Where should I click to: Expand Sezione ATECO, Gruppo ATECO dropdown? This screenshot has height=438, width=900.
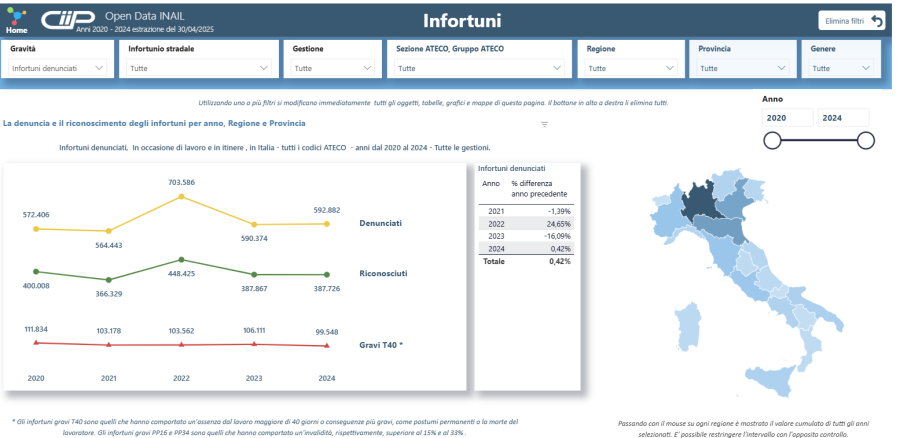480,69
